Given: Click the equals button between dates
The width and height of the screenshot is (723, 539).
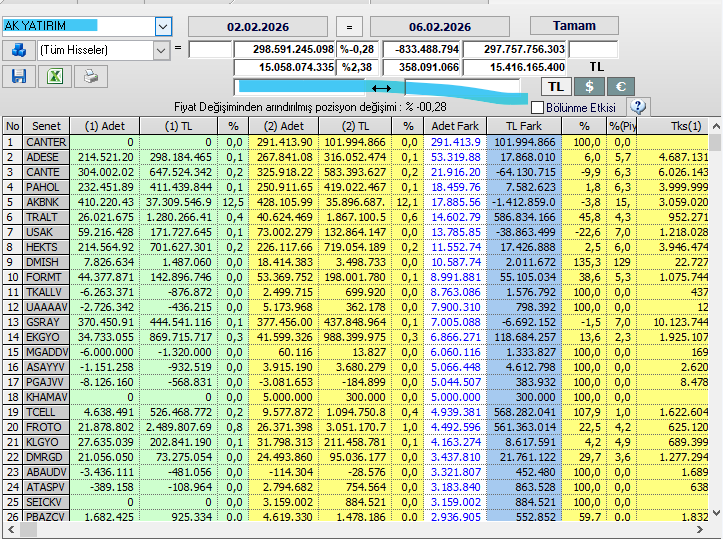Looking at the screenshot, I should pyautogui.click(x=349, y=27).
